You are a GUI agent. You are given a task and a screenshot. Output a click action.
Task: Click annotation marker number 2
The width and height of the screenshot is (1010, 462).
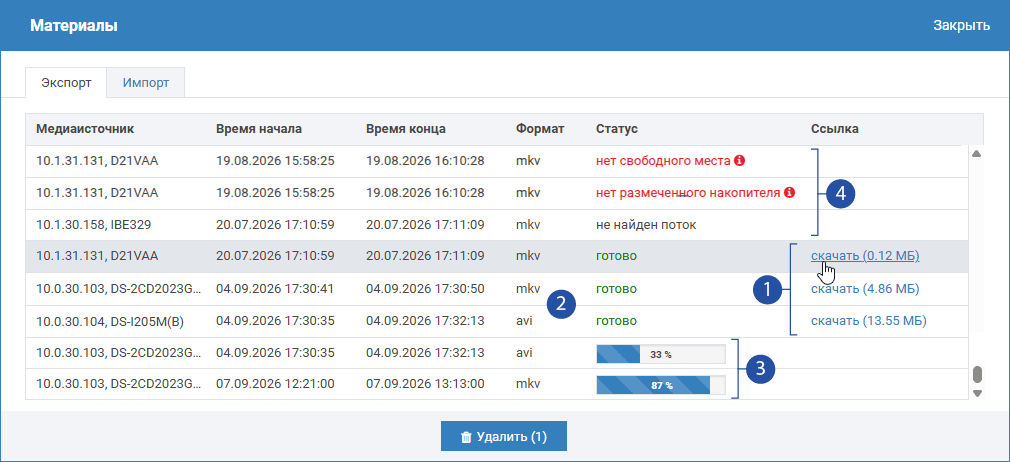click(560, 304)
